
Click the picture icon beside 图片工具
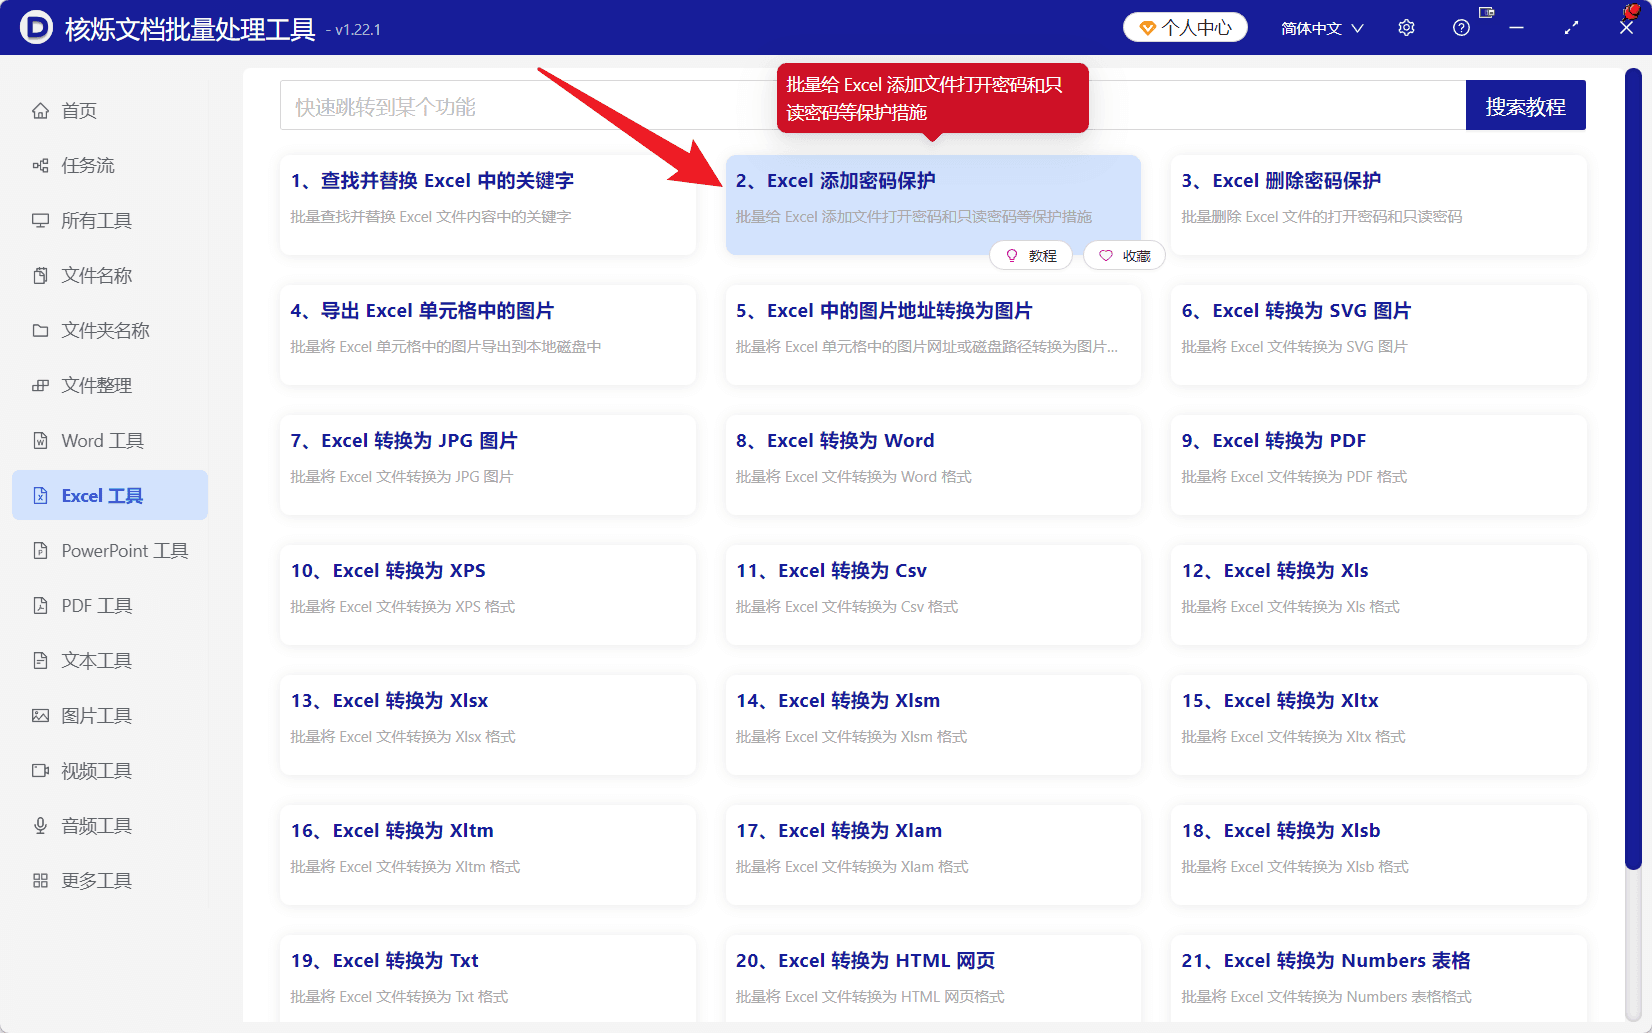[x=40, y=716]
